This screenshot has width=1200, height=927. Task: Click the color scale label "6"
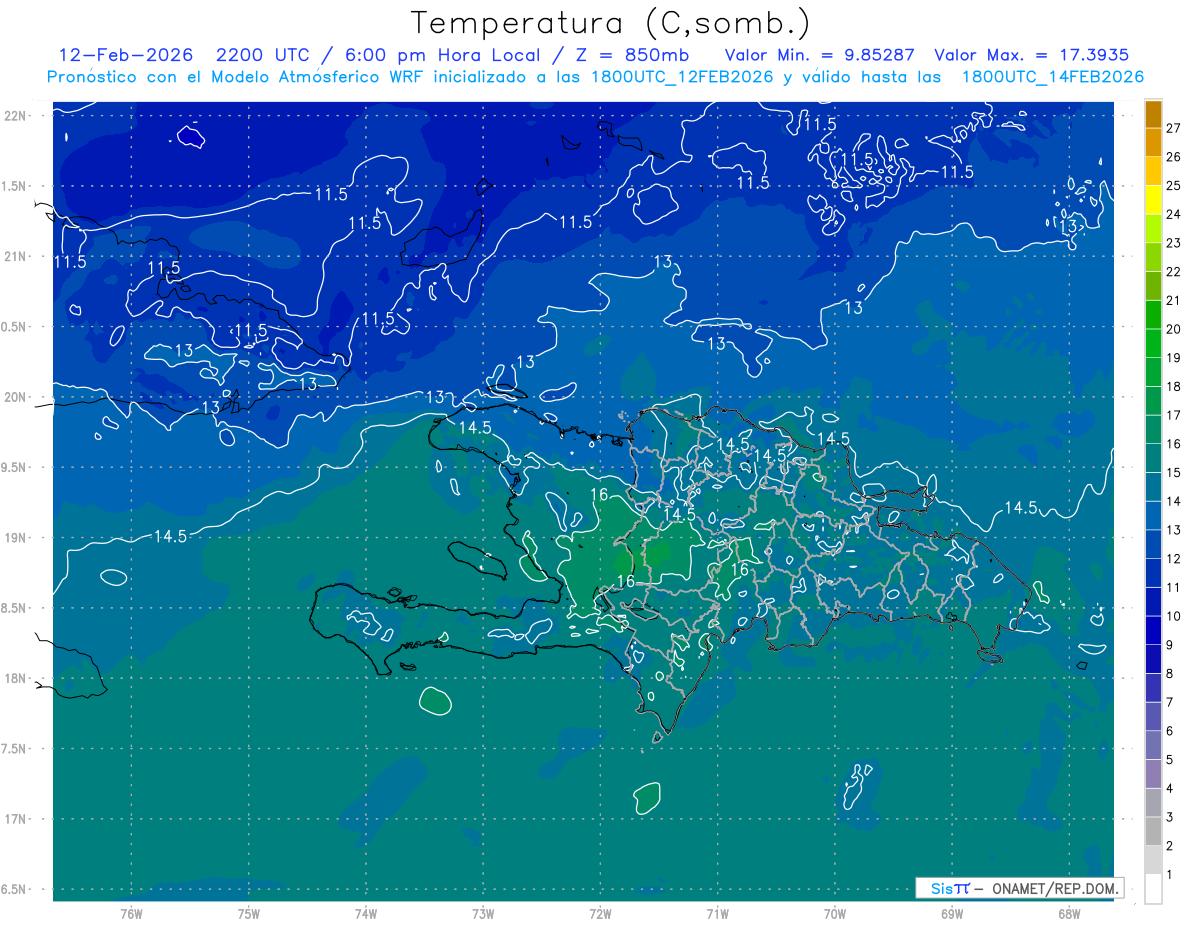point(1170,731)
